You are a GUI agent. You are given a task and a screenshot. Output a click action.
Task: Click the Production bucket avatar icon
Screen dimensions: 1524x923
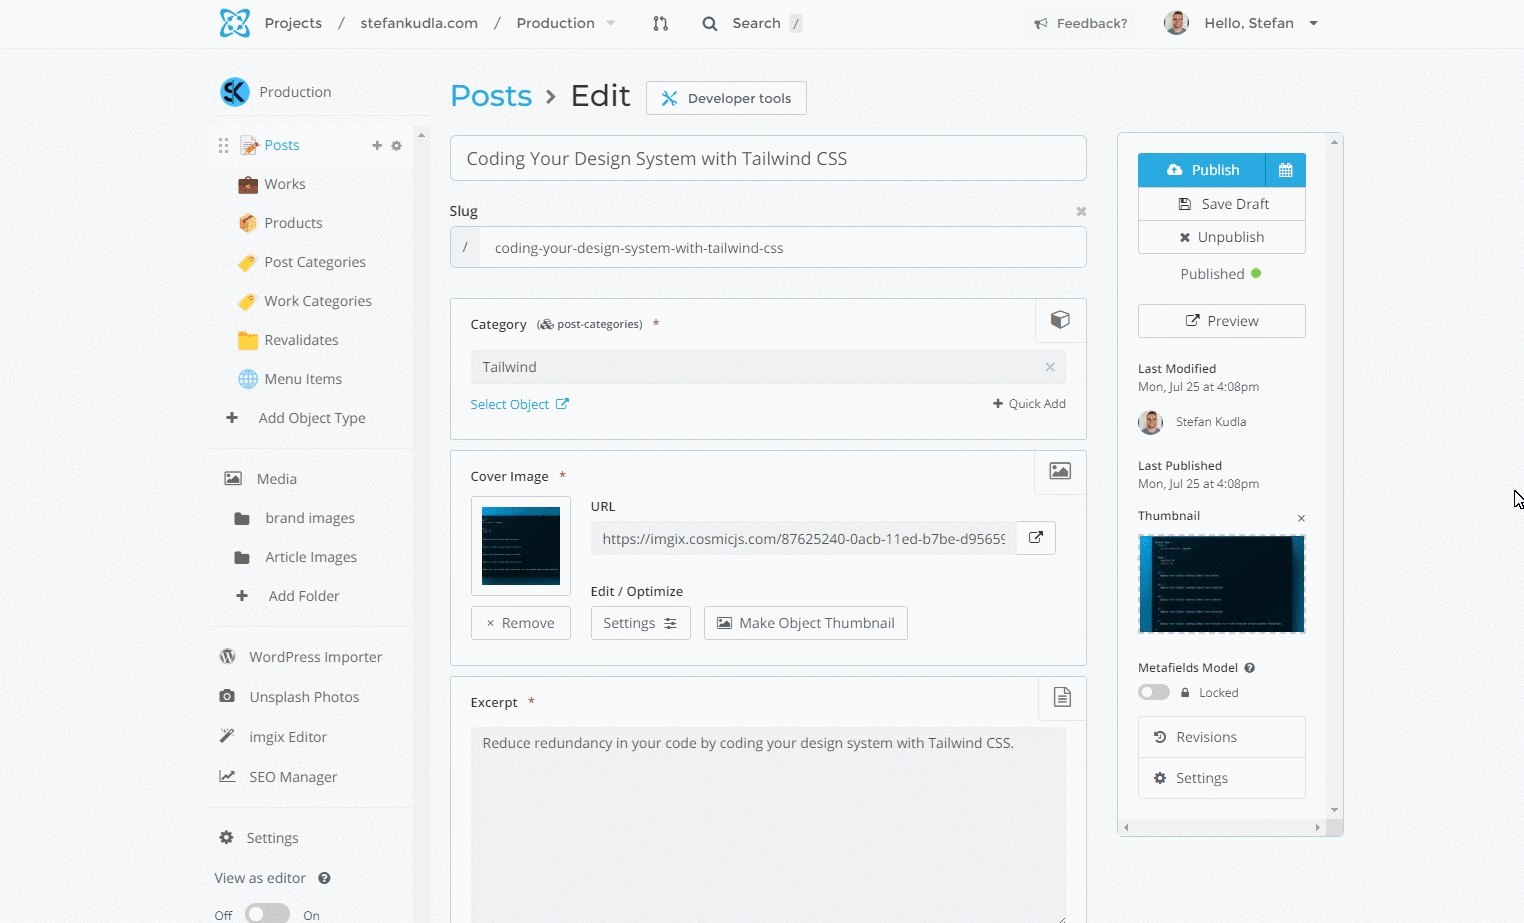[x=235, y=92]
